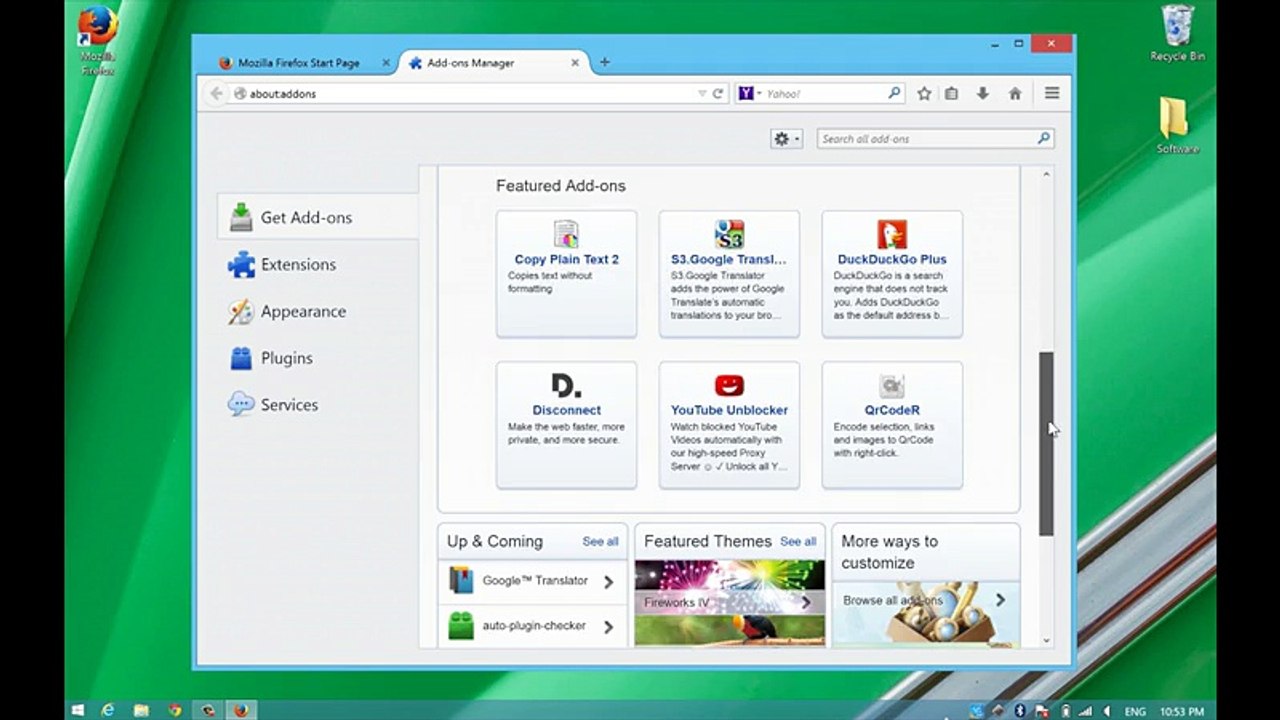This screenshot has height=720, width=1280.
Task: Open the add-ons tools gear dropdown
Action: 786,139
